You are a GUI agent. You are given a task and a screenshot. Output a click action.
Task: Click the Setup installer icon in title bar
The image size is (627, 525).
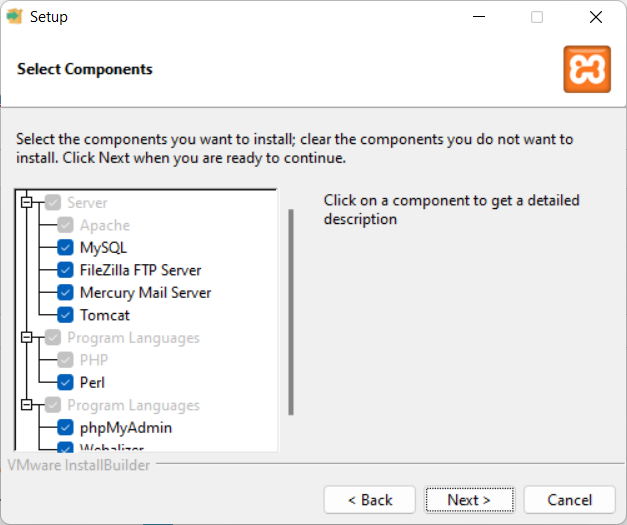point(14,16)
